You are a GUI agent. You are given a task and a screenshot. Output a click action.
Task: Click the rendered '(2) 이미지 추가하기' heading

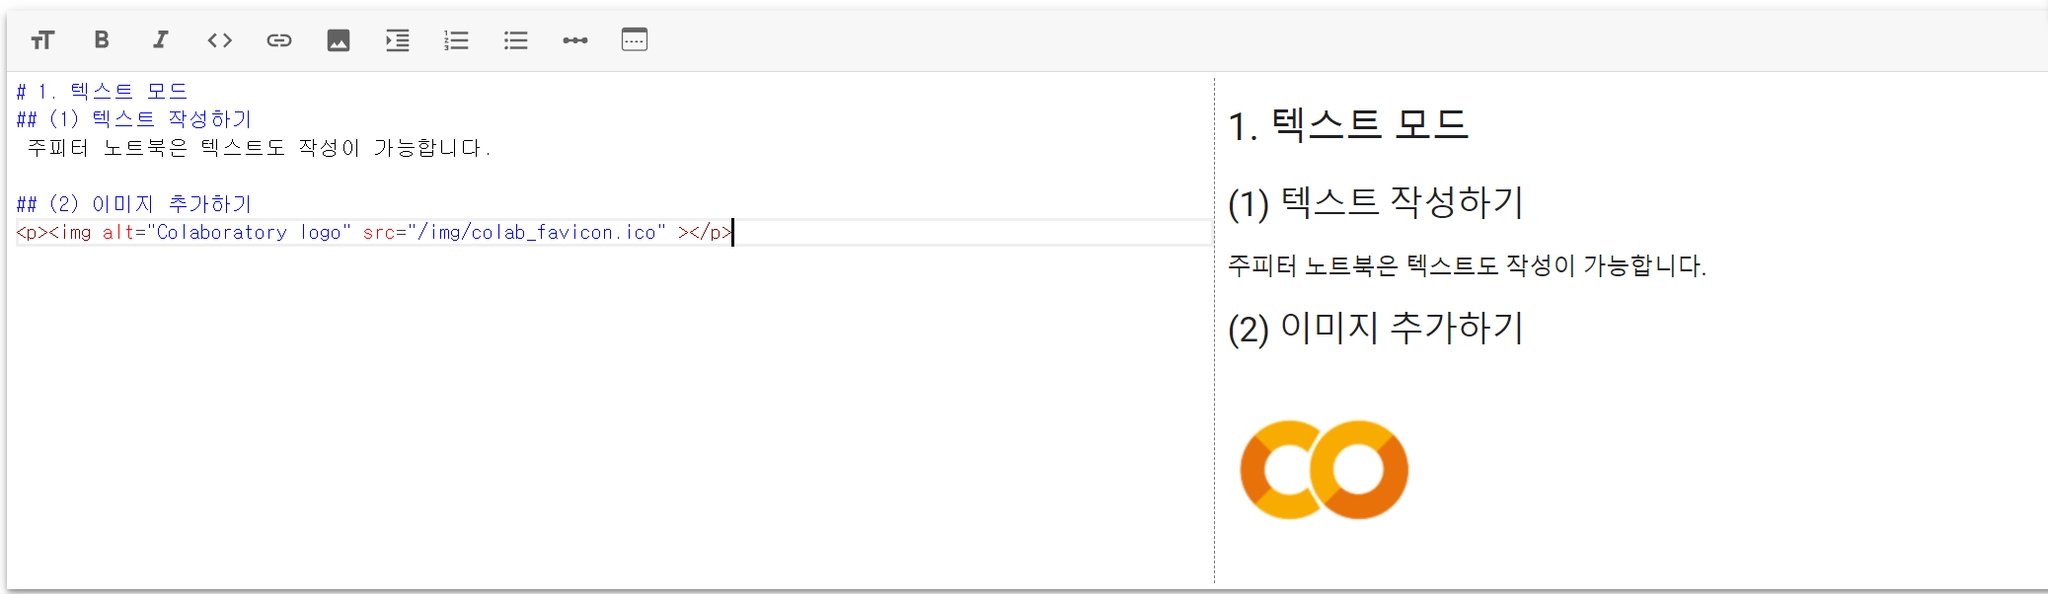click(x=1376, y=328)
